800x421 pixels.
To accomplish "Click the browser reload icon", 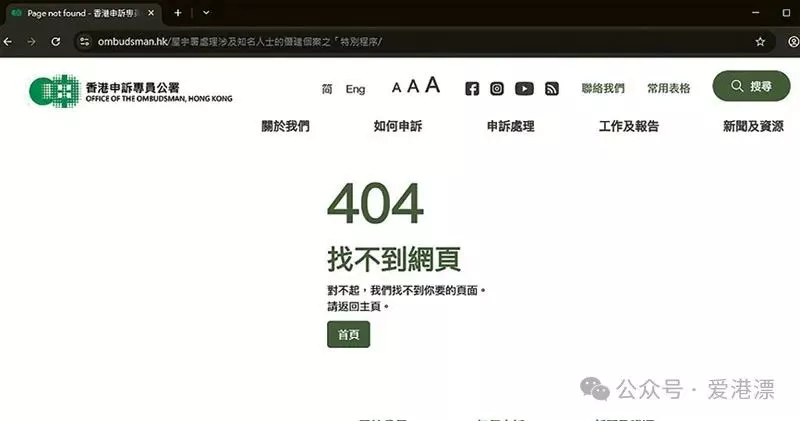I will (x=56, y=42).
